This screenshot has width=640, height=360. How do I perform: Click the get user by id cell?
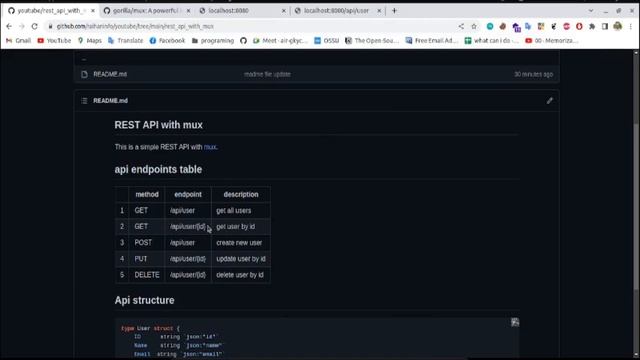click(x=241, y=227)
